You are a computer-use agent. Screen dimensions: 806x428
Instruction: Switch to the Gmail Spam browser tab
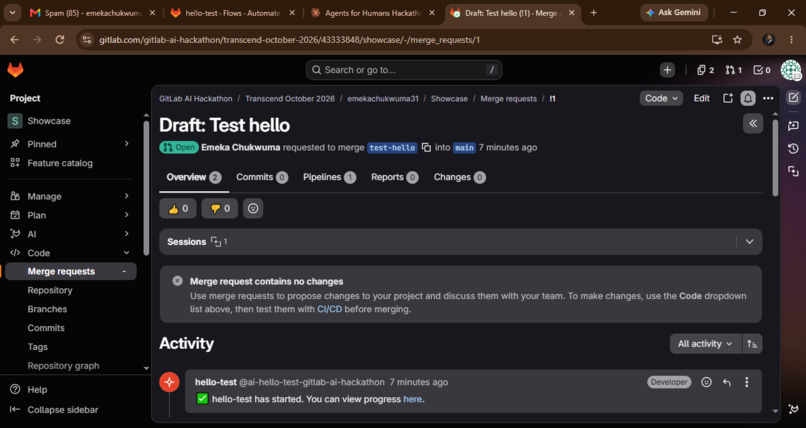[x=93, y=13]
